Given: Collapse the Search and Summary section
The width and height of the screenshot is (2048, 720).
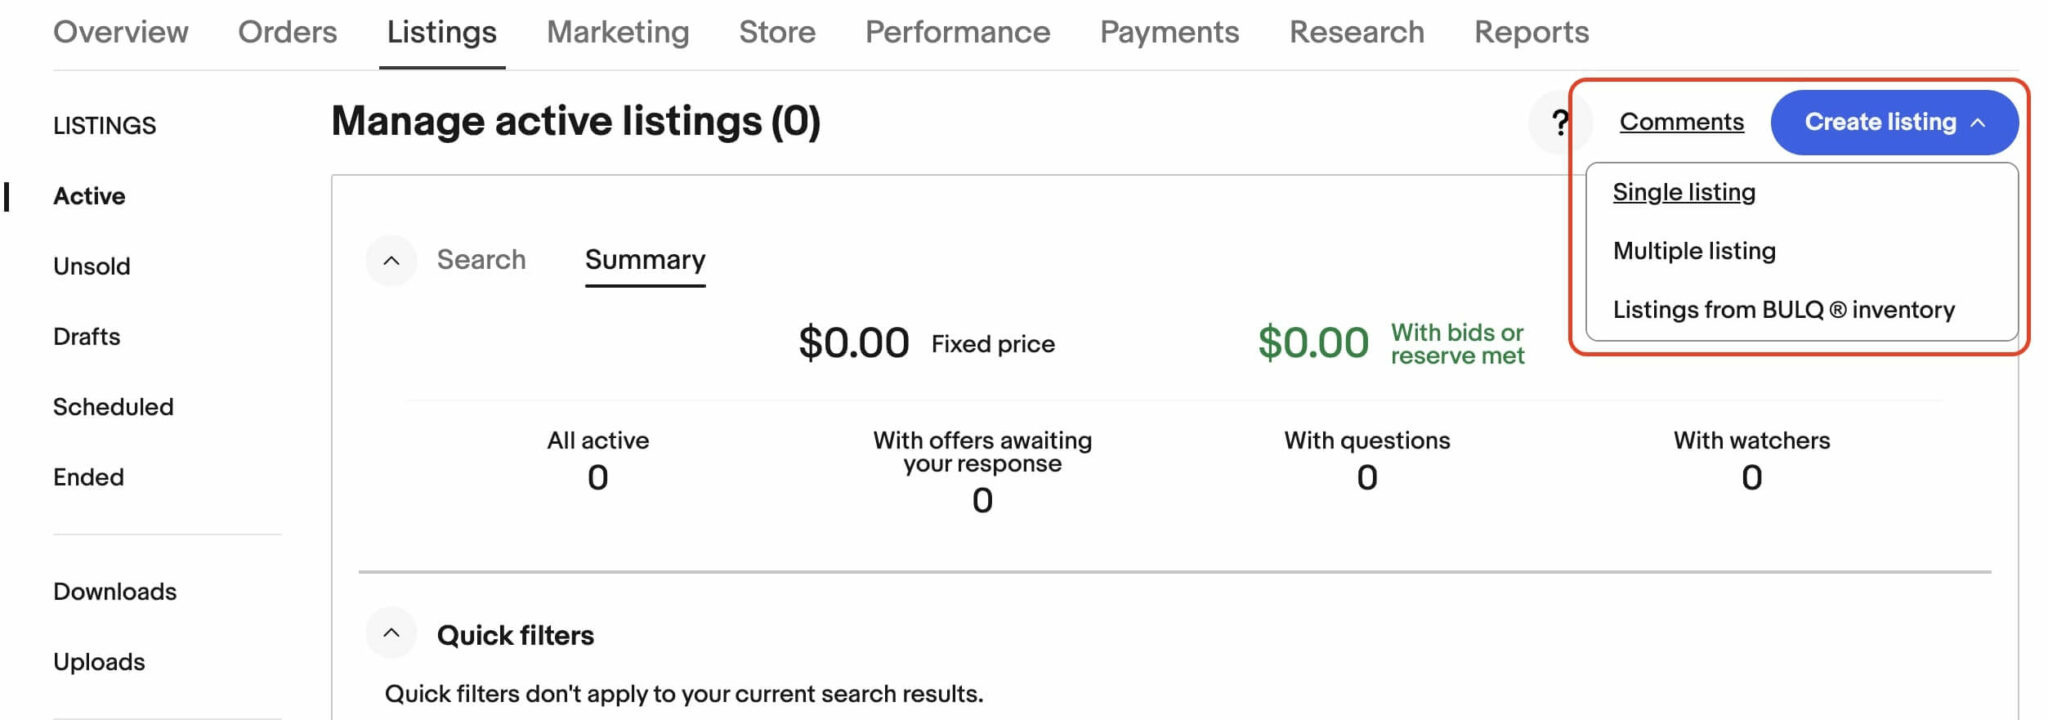Looking at the screenshot, I should [391, 260].
